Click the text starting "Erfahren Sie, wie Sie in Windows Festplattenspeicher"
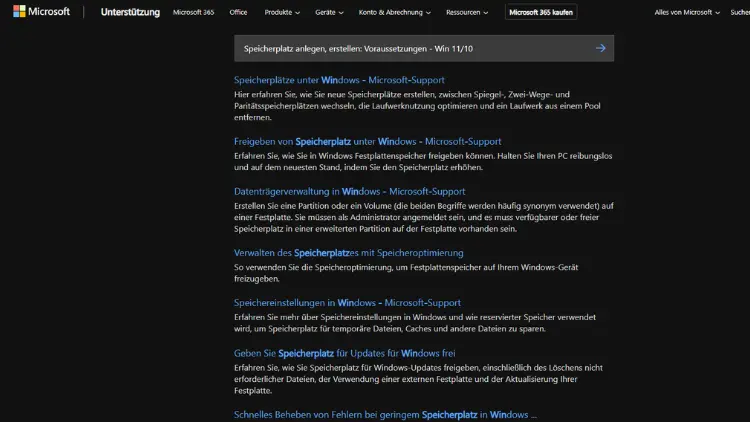Screen dimensions: 750x422 click(423, 162)
